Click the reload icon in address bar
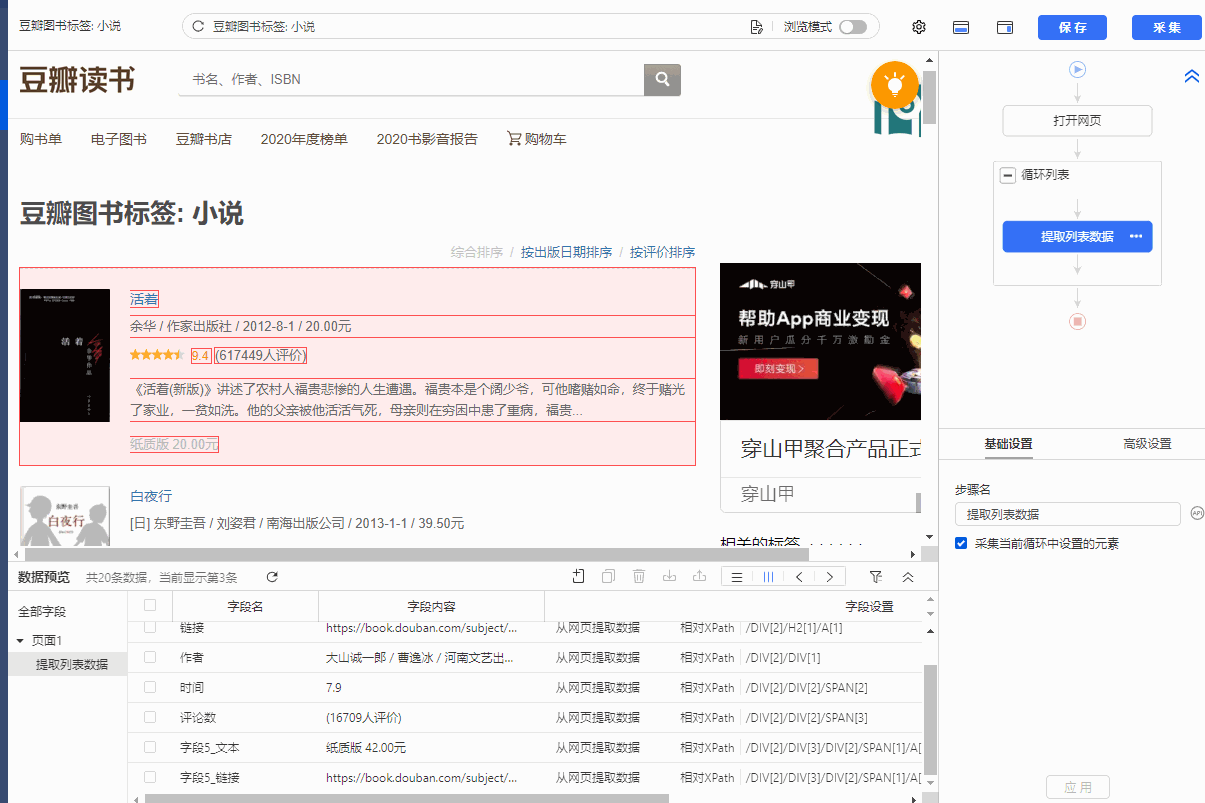 click(198, 27)
